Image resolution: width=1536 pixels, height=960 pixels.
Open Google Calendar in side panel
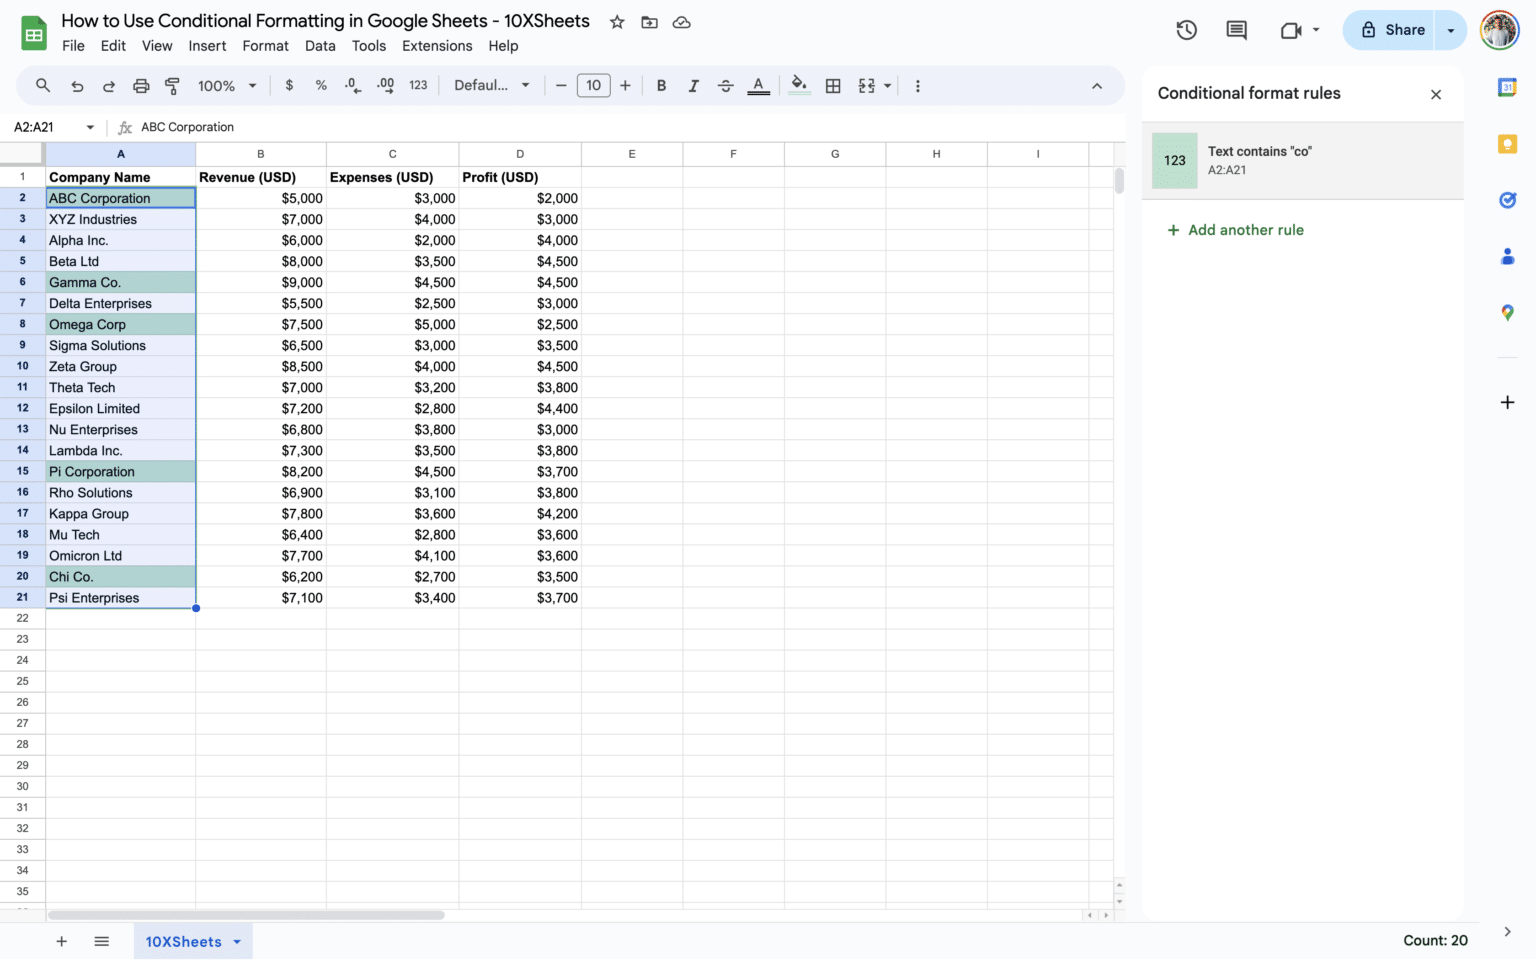click(x=1507, y=88)
